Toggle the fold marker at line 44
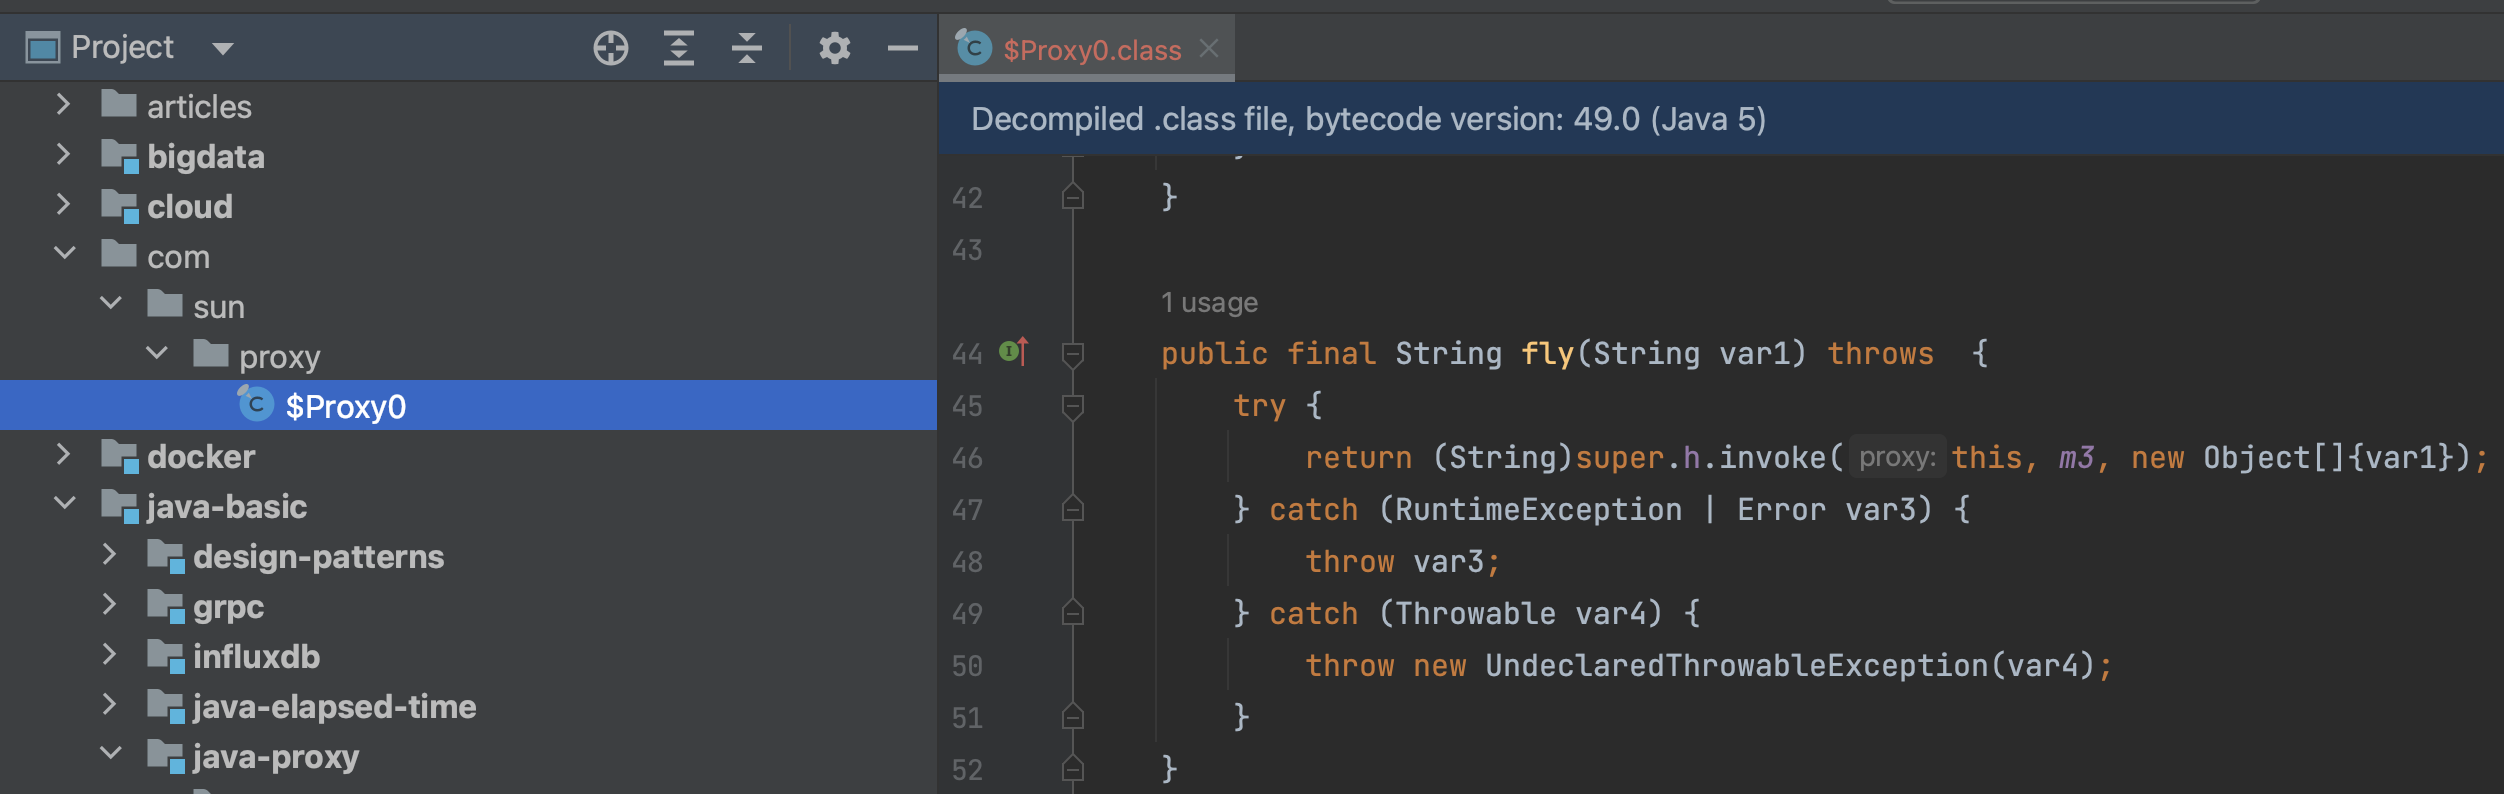The height and width of the screenshot is (794, 2504). click(1072, 354)
